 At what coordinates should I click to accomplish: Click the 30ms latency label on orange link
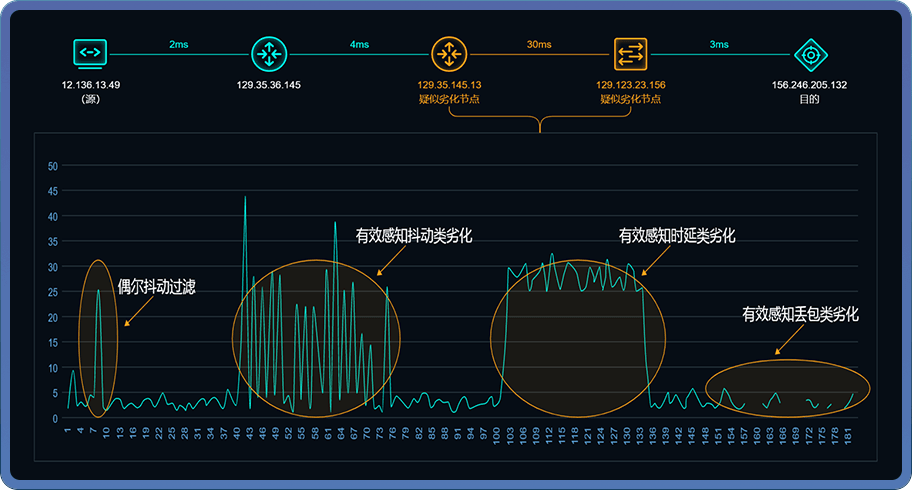pyautogui.click(x=539, y=45)
